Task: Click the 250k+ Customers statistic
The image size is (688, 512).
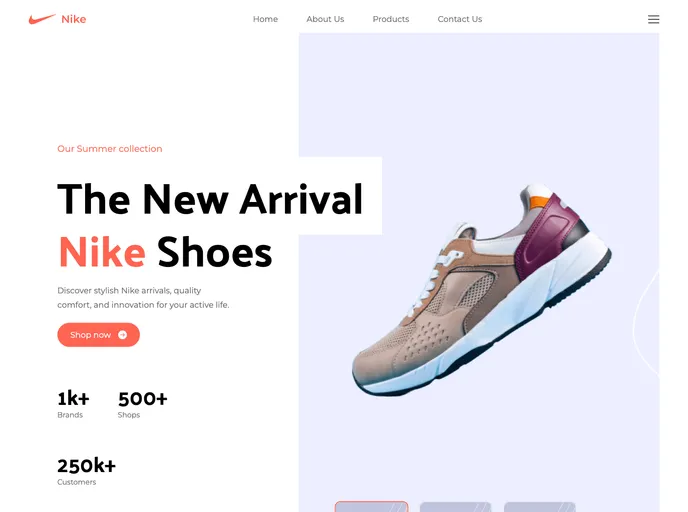Action: click(x=86, y=472)
